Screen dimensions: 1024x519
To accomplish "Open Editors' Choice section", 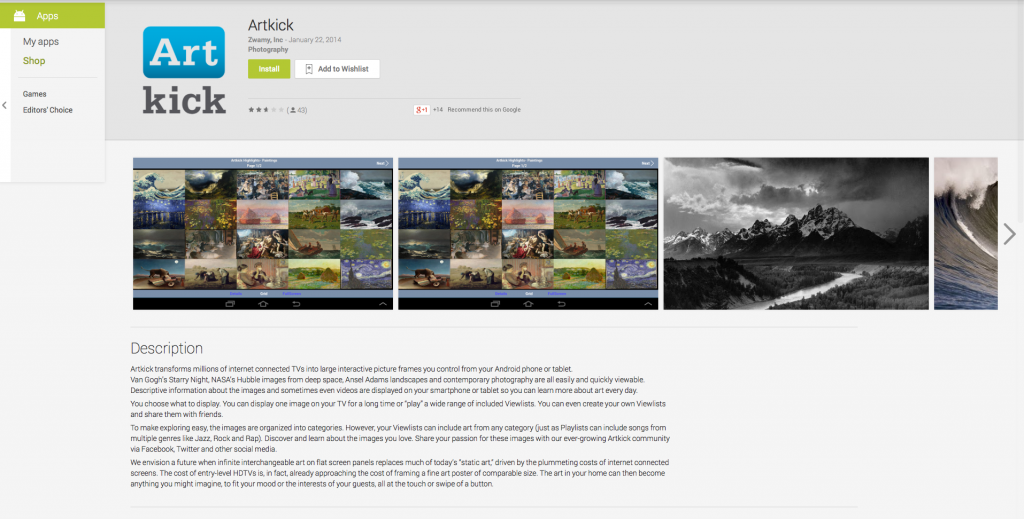I will pyautogui.click(x=48, y=110).
